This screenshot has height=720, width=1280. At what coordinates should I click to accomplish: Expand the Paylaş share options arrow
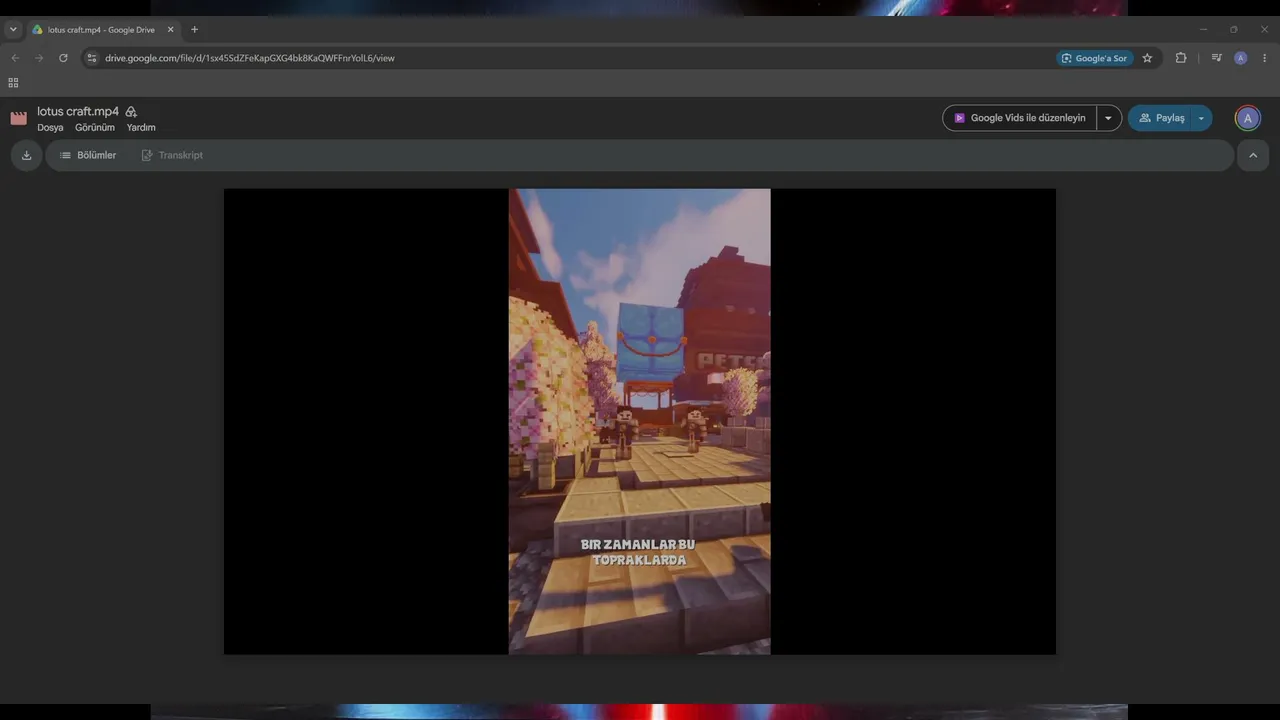[x=1201, y=118]
